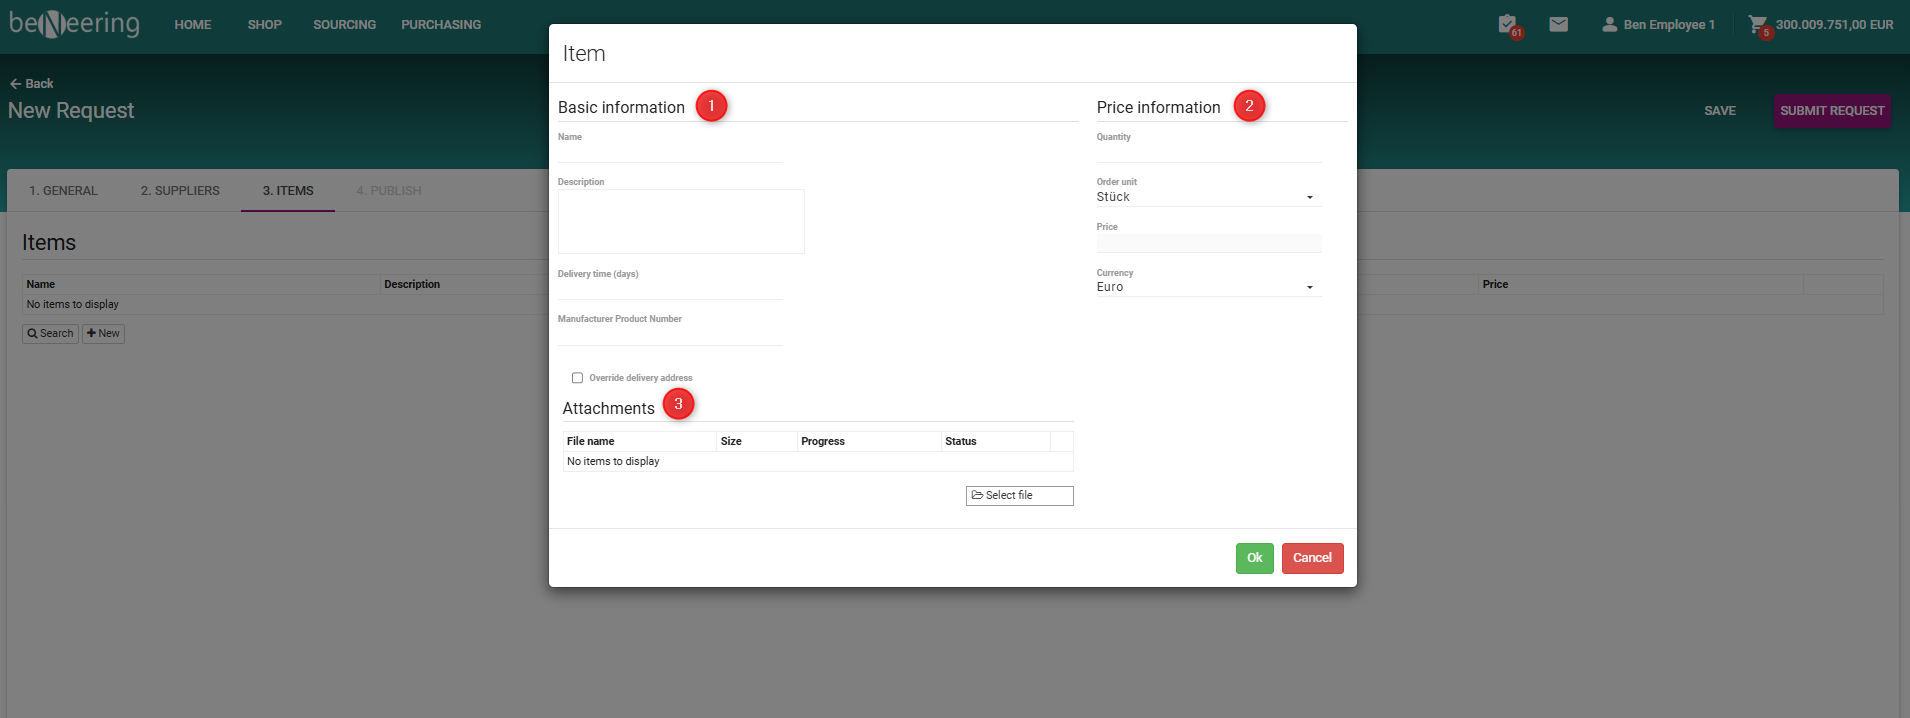Click into the Description text area
The image size is (1910, 718).
681,221
